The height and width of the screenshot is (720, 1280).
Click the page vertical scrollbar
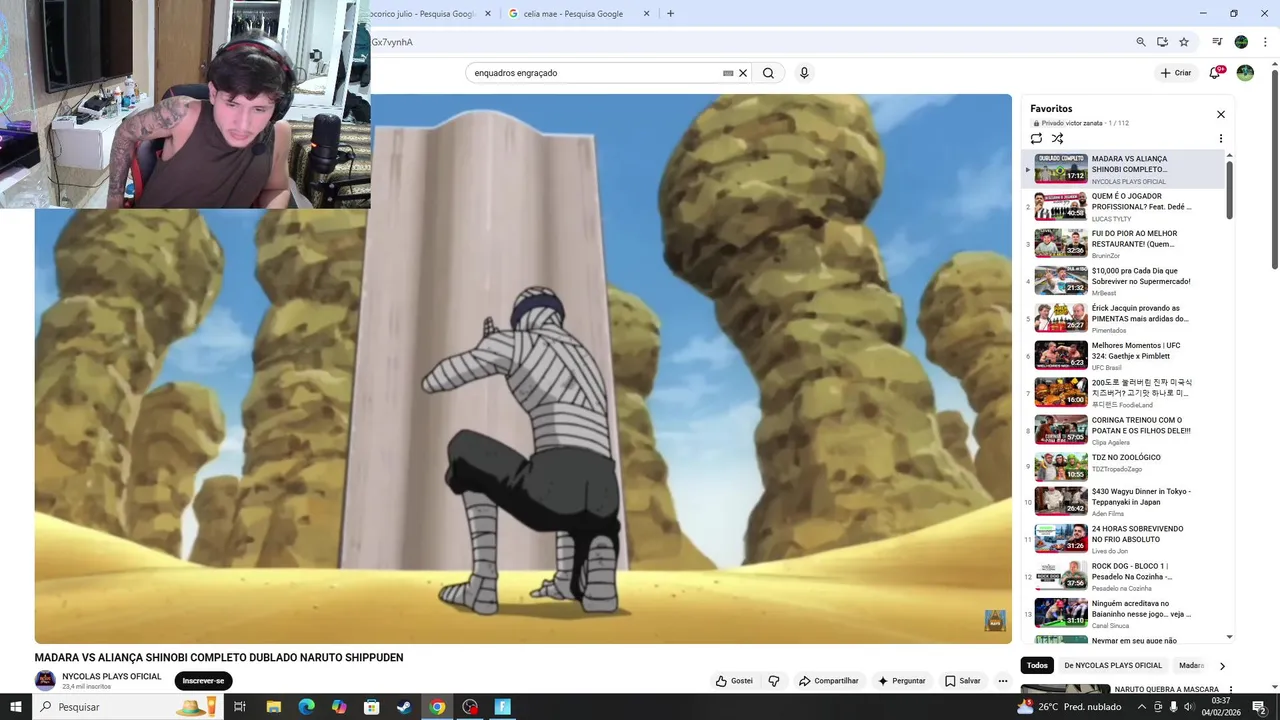click(x=1274, y=170)
